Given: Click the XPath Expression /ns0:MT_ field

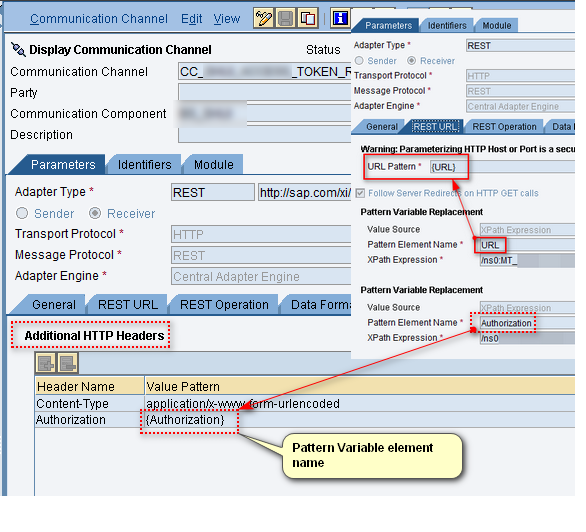Looking at the screenshot, I should coord(527,260).
